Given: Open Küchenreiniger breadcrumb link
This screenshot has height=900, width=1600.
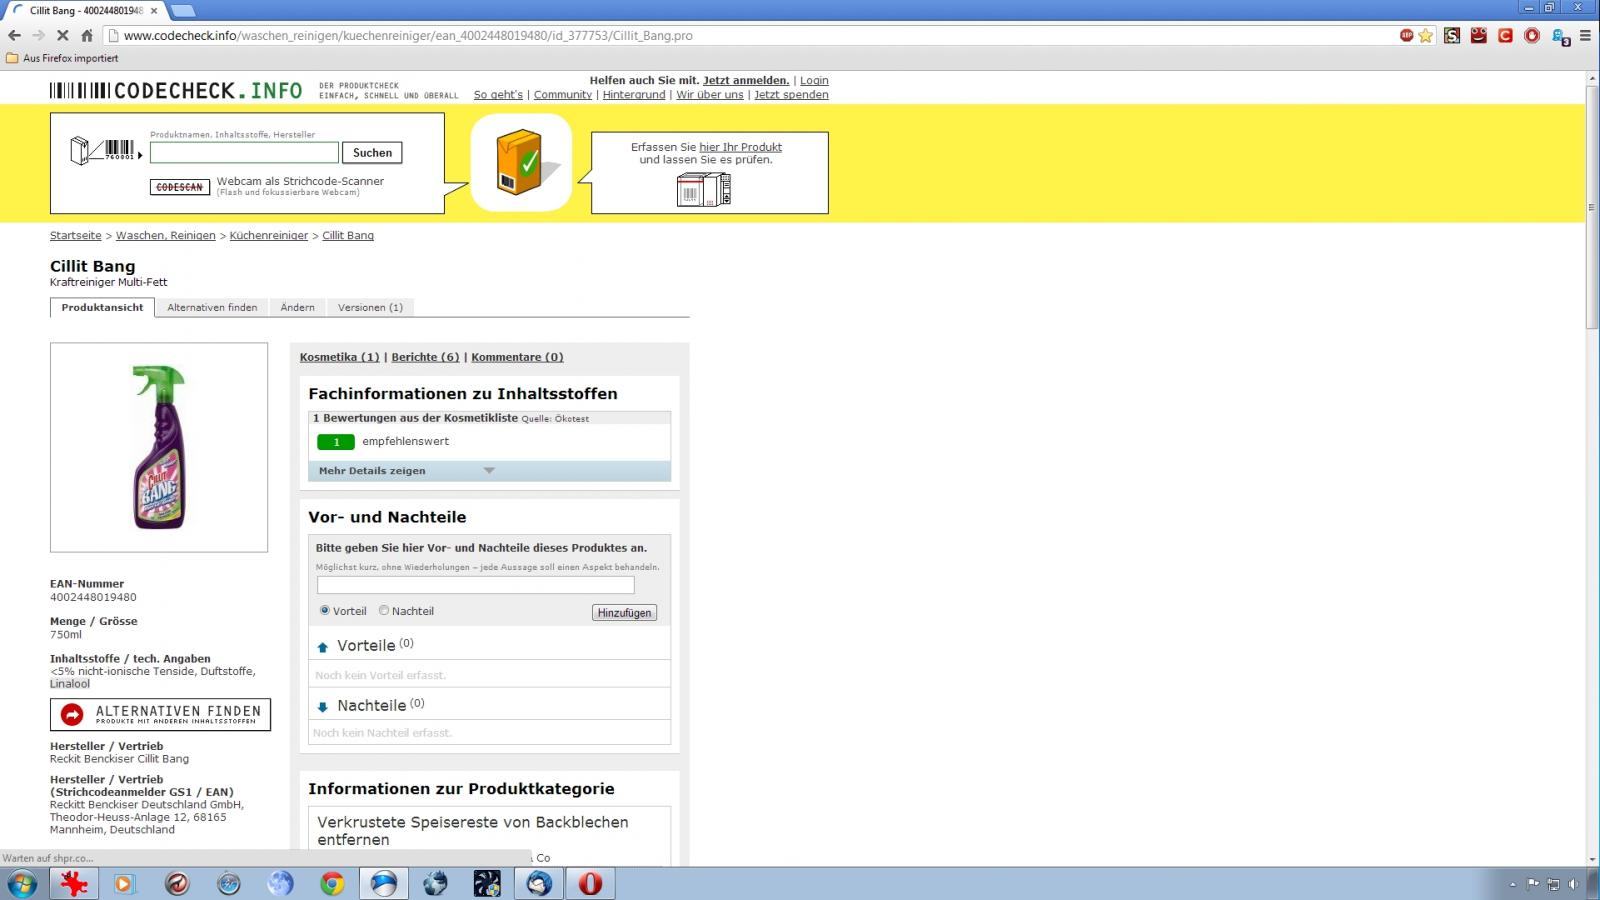Looking at the screenshot, I should [269, 236].
